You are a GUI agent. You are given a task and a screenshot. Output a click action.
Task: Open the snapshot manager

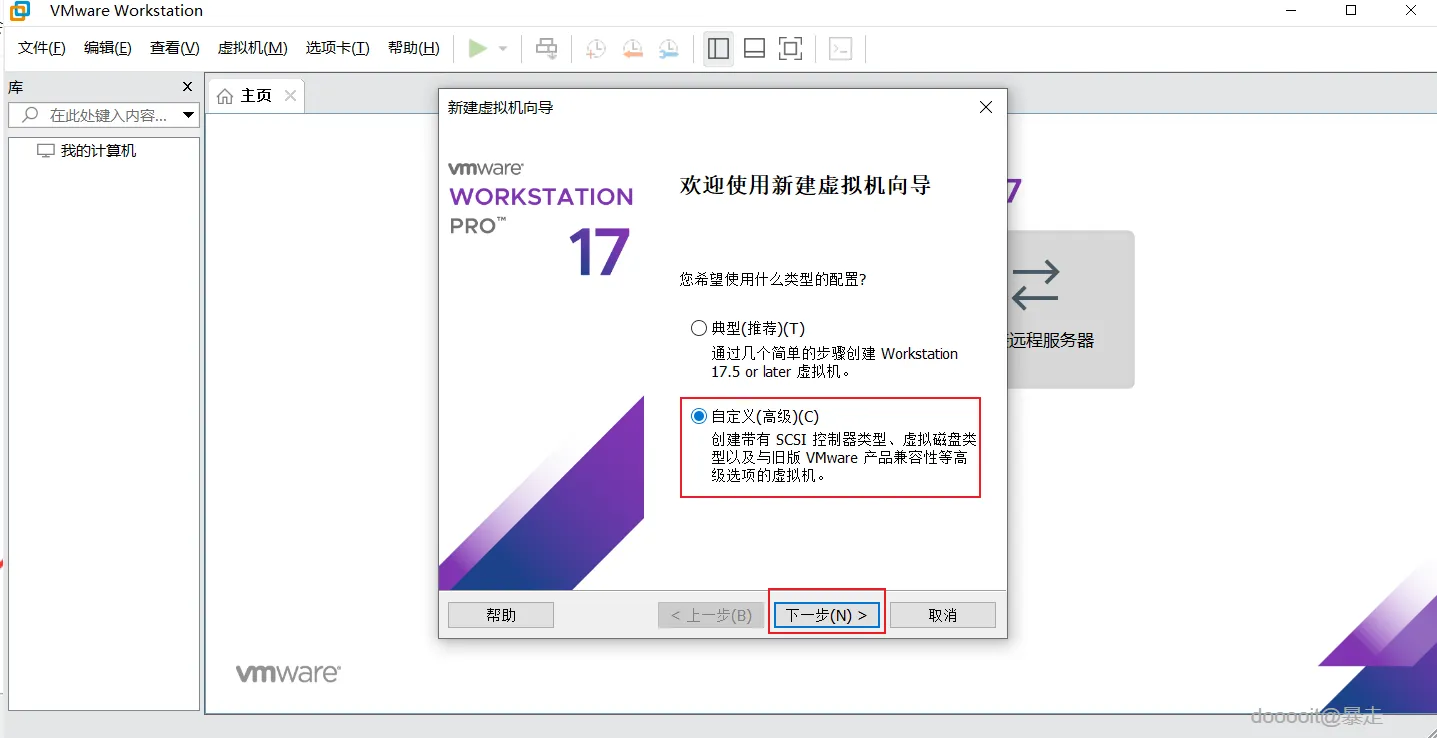pyautogui.click(x=668, y=48)
